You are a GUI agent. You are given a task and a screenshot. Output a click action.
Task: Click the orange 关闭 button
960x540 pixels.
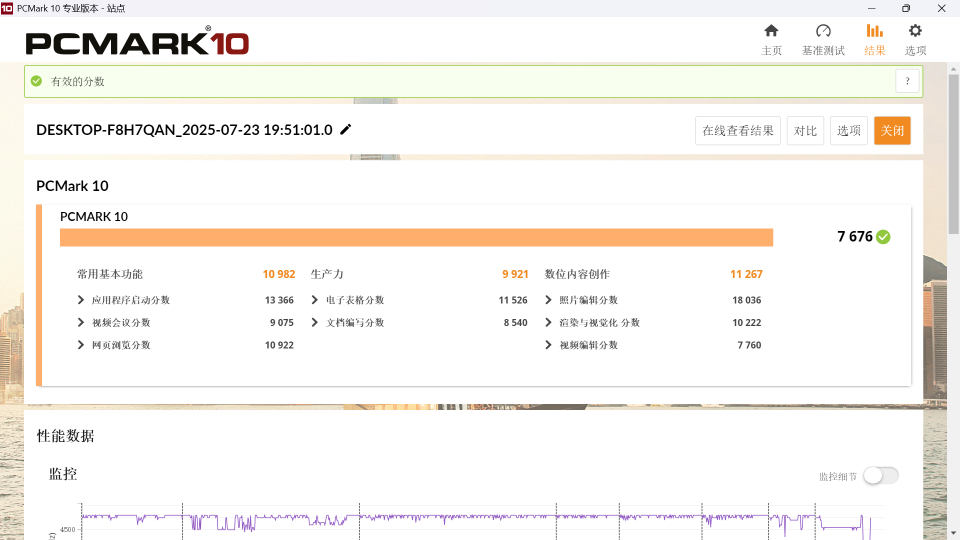(x=892, y=130)
